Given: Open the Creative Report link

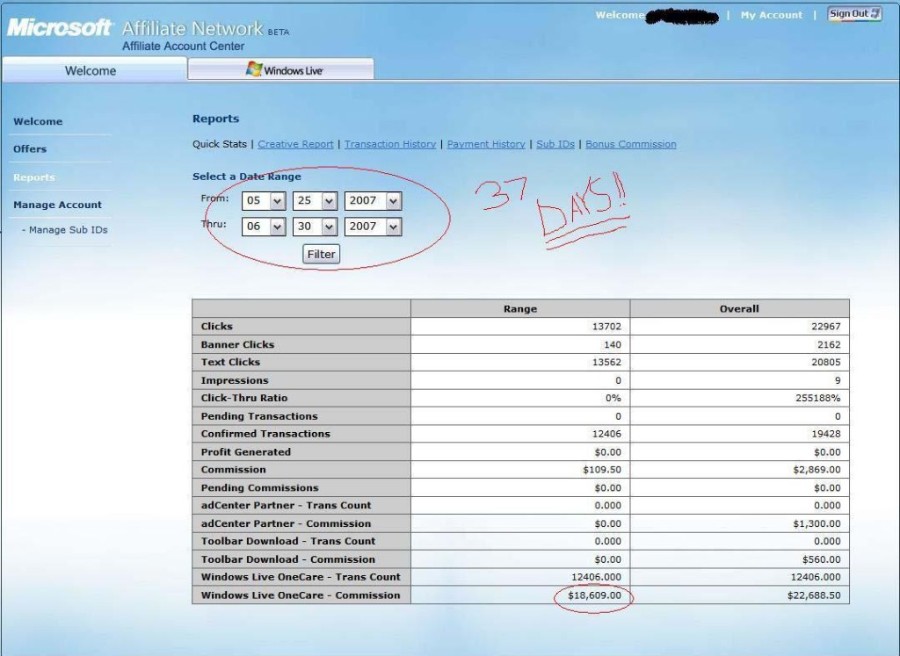Looking at the screenshot, I should coord(296,144).
